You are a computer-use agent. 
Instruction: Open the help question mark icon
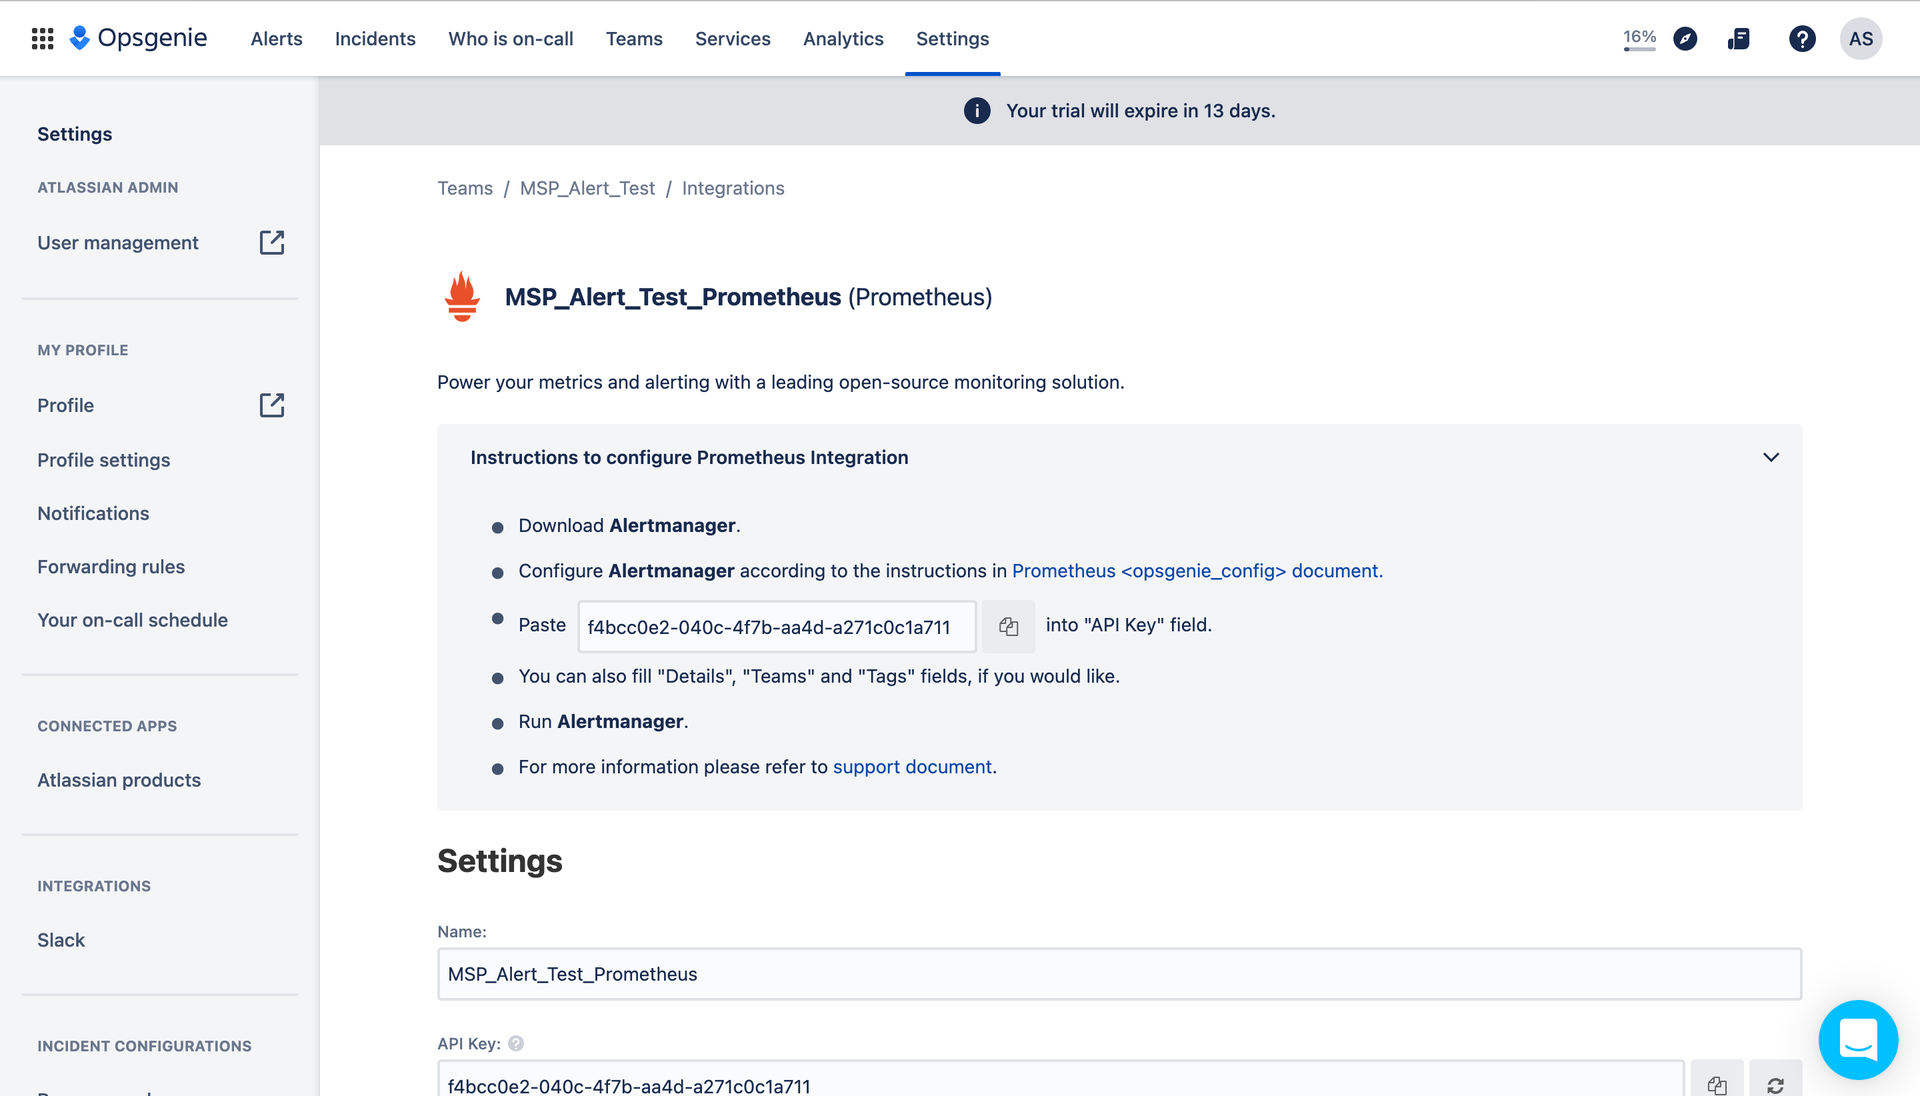[1802, 39]
